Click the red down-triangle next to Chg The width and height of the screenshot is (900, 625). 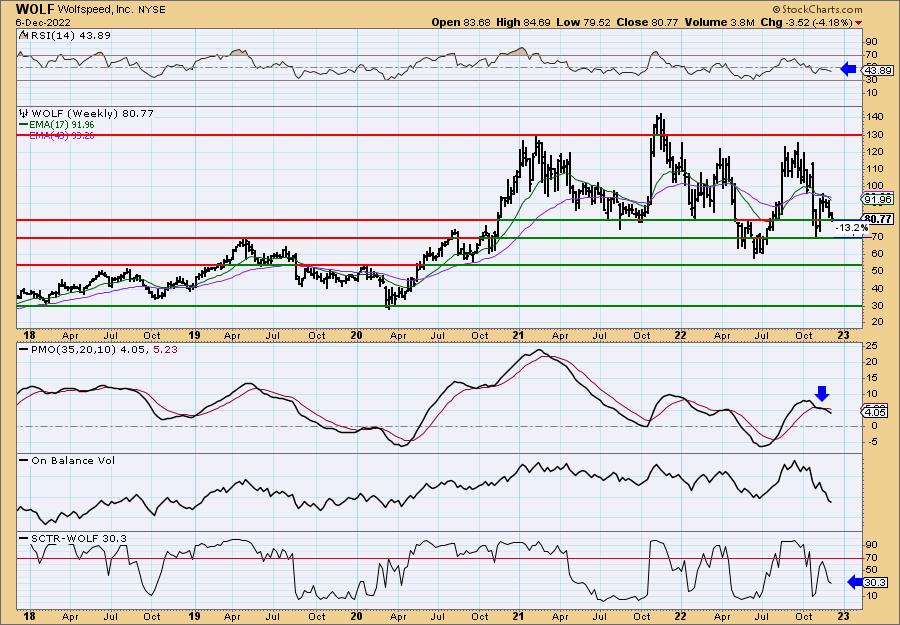858,23
